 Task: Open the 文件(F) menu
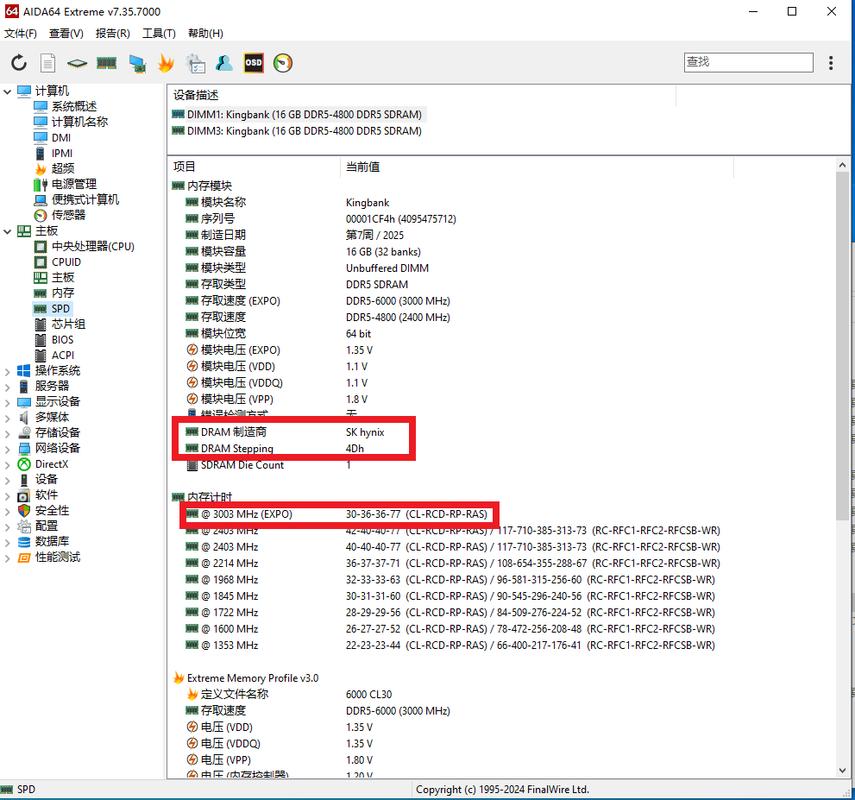coord(20,33)
